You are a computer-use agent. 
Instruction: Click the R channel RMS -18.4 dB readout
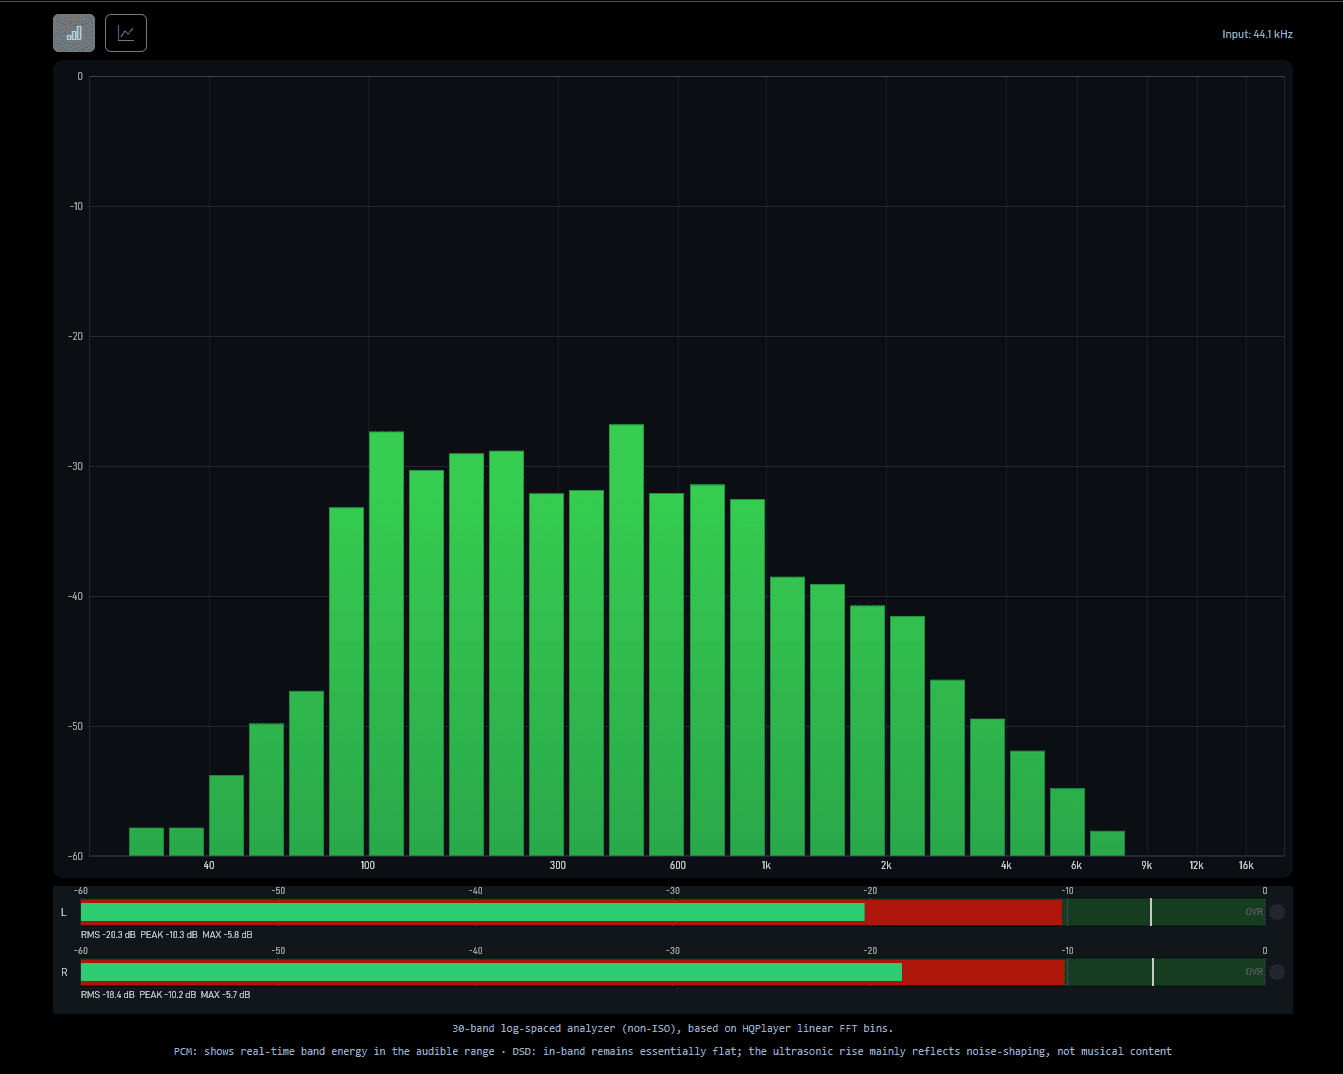(x=107, y=995)
